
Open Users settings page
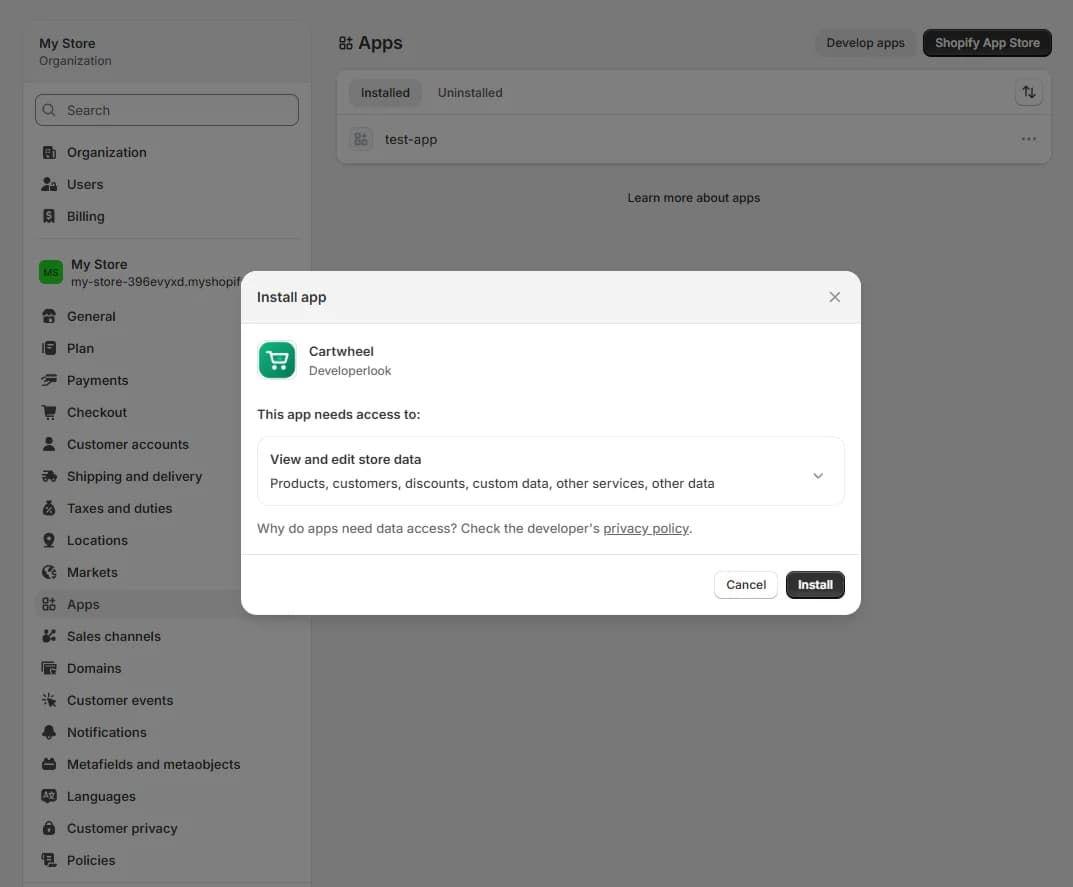coord(167,184)
